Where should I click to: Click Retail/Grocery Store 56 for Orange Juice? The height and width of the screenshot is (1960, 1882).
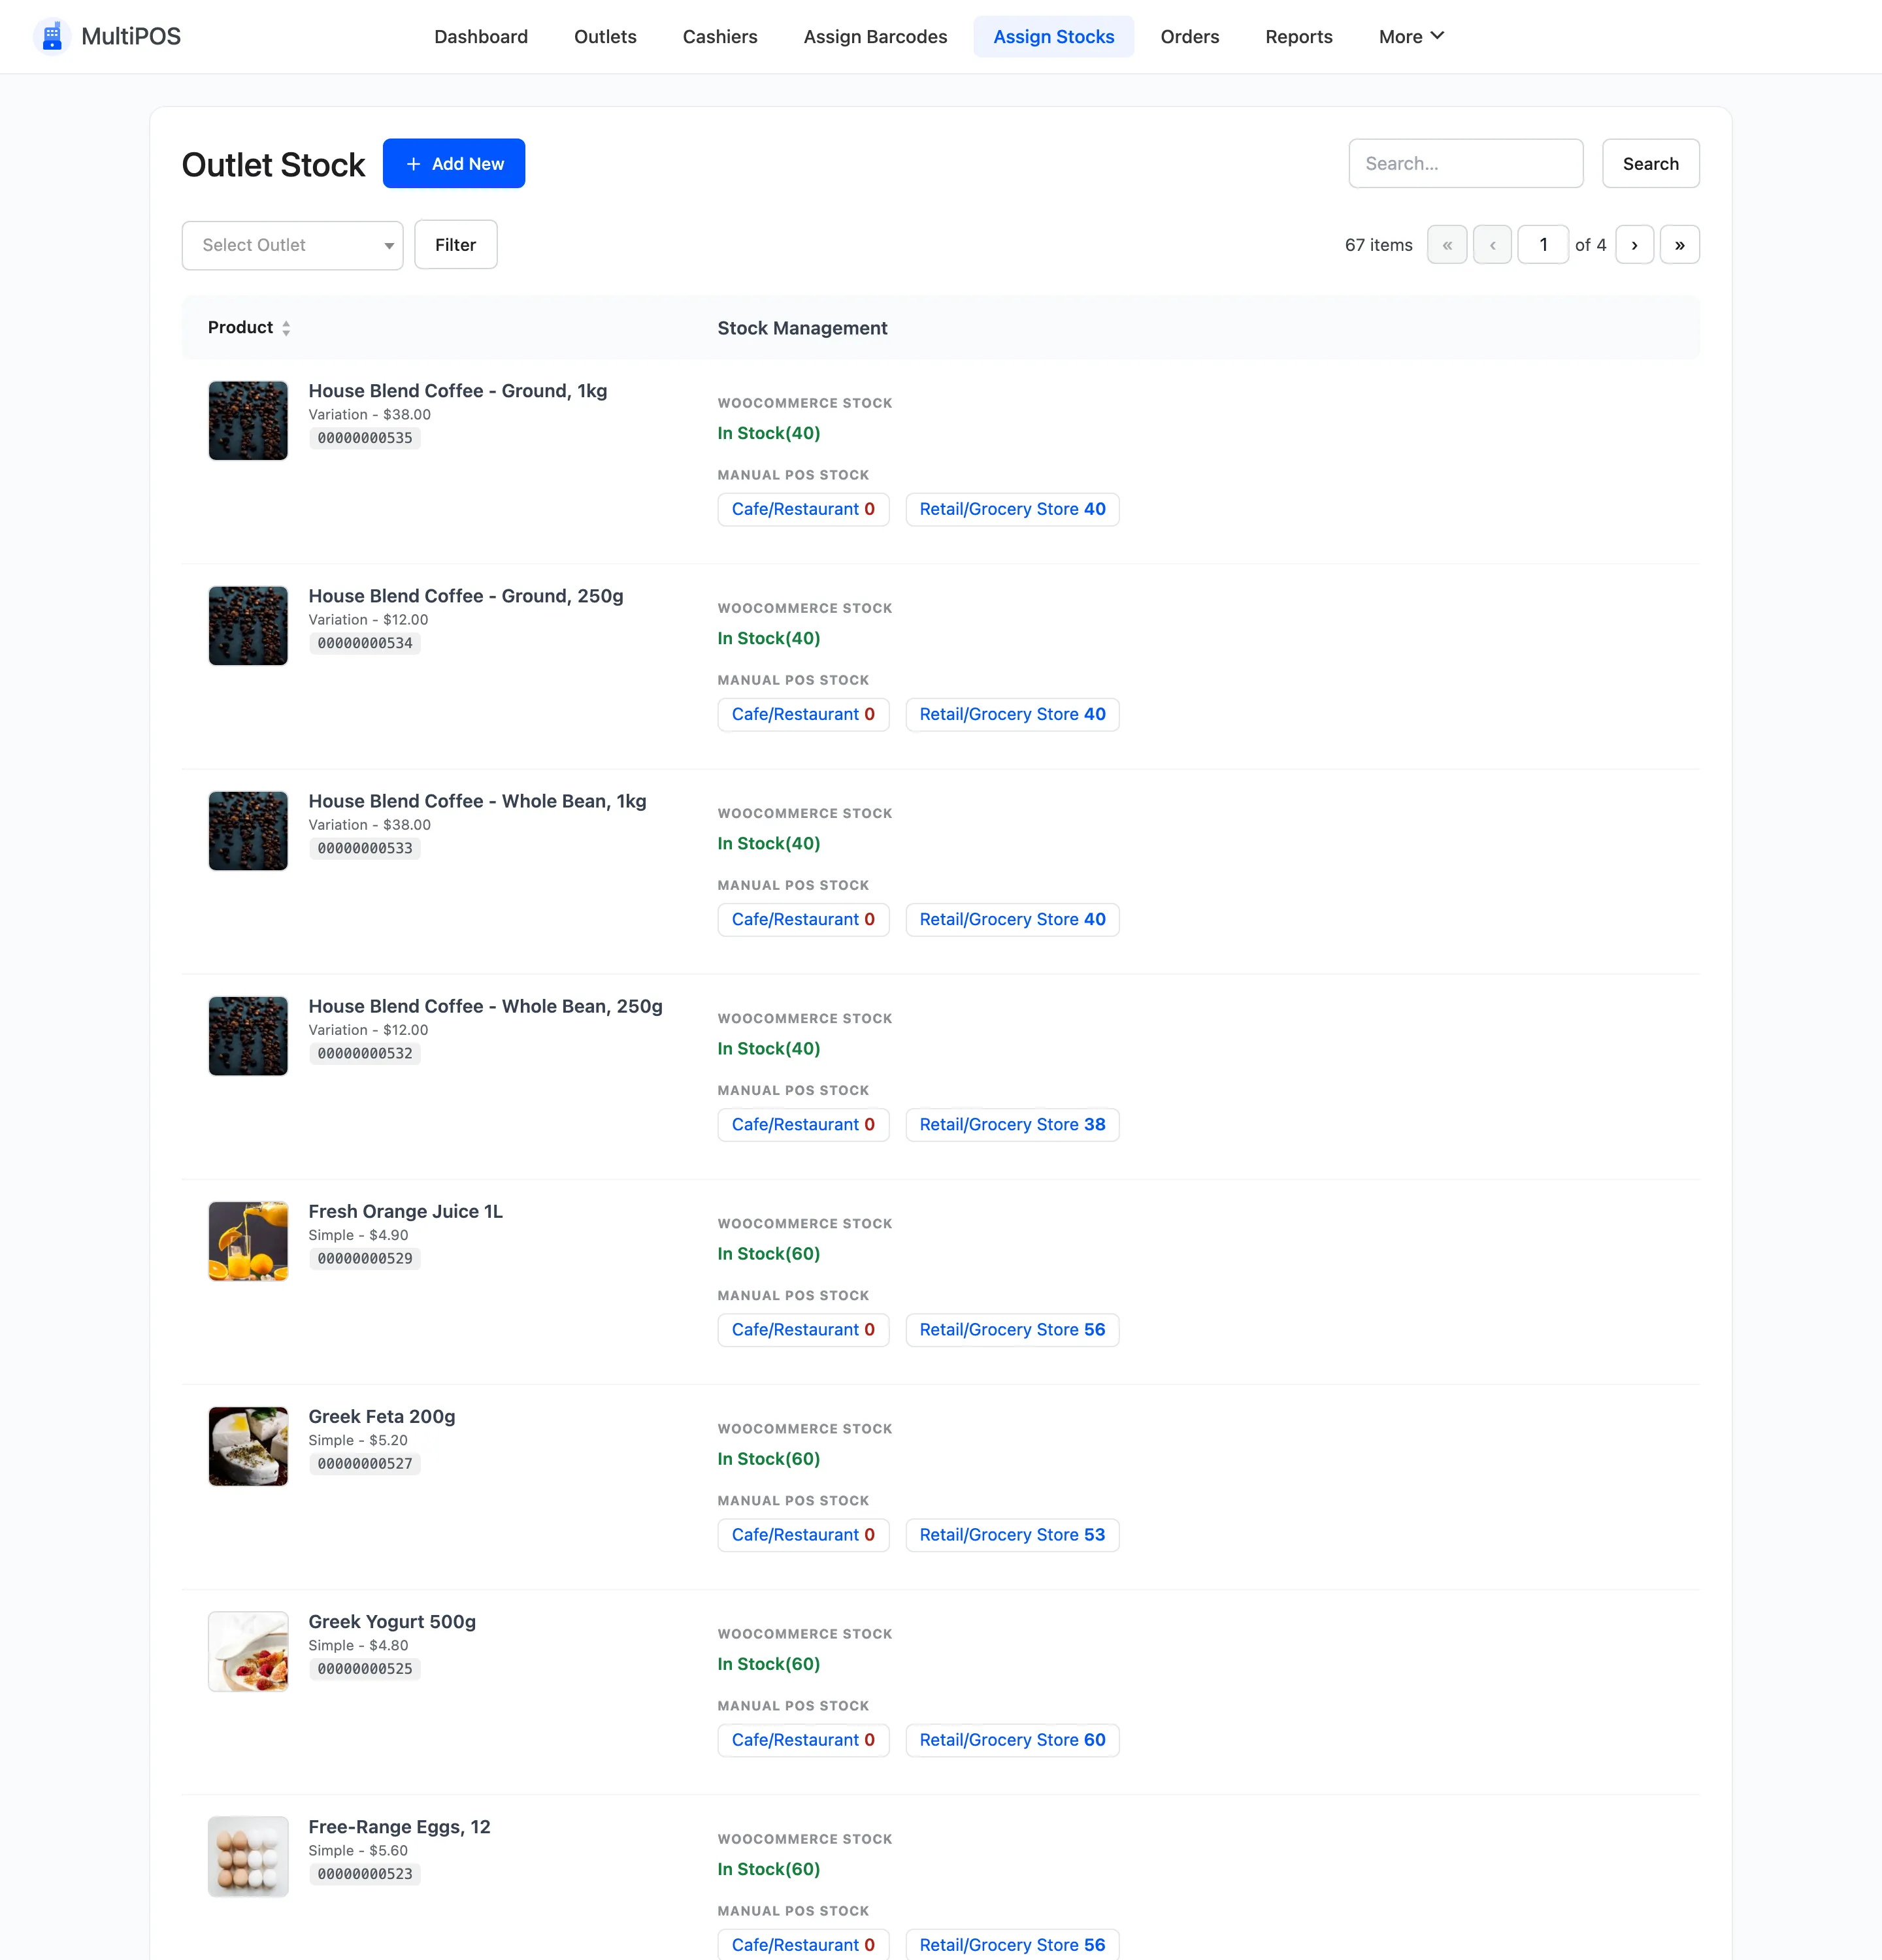click(x=1012, y=1330)
